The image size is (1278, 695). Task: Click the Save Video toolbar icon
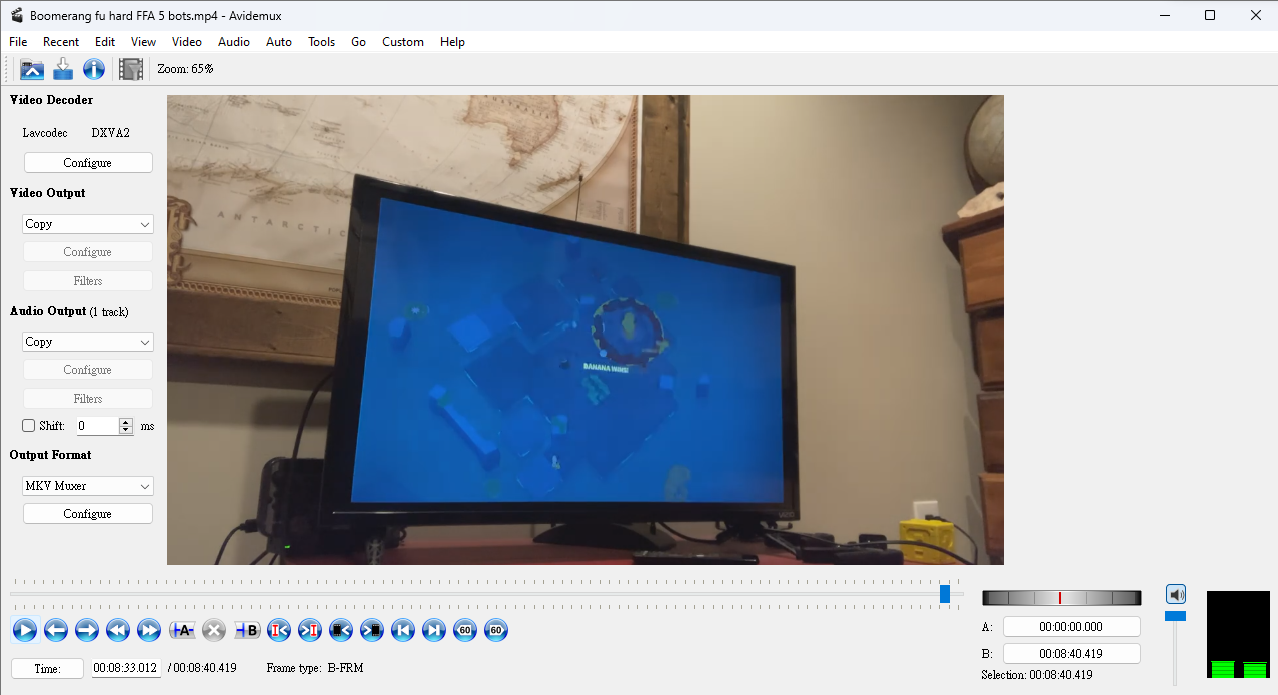63,69
